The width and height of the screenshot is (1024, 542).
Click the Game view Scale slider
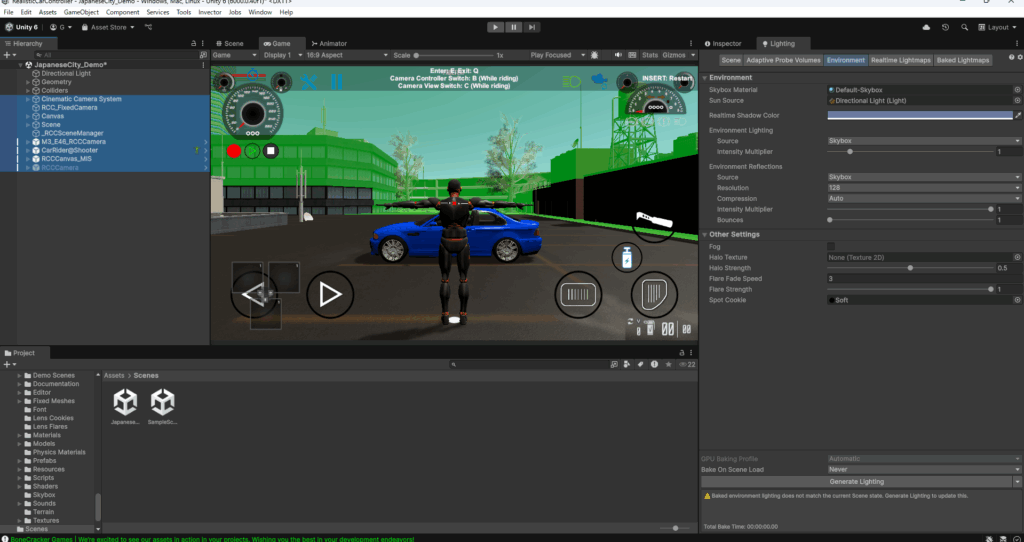pos(455,55)
